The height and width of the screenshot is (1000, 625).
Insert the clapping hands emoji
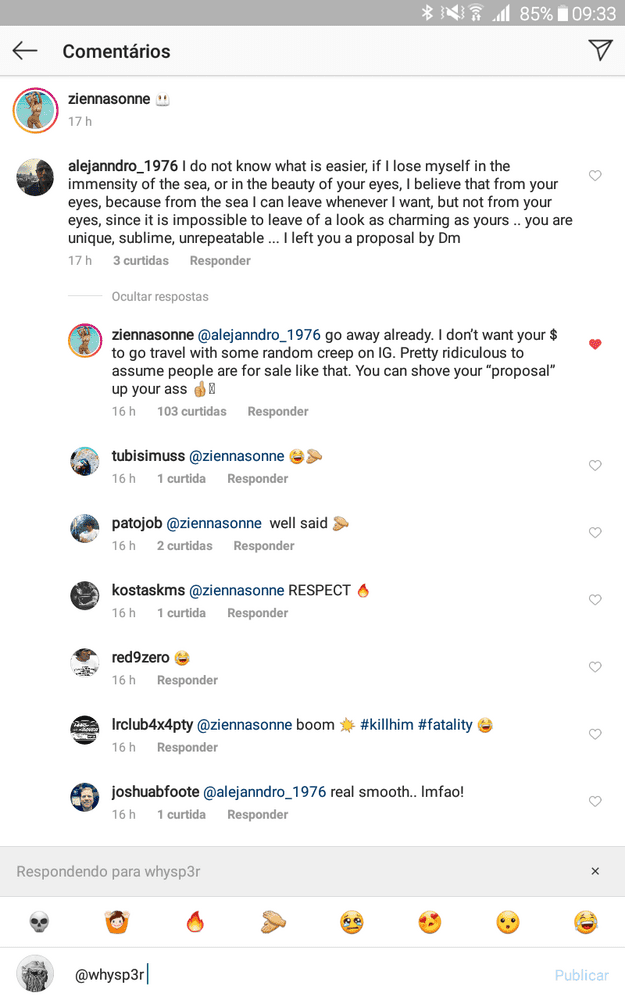pyautogui.click(x=274, y=922)
